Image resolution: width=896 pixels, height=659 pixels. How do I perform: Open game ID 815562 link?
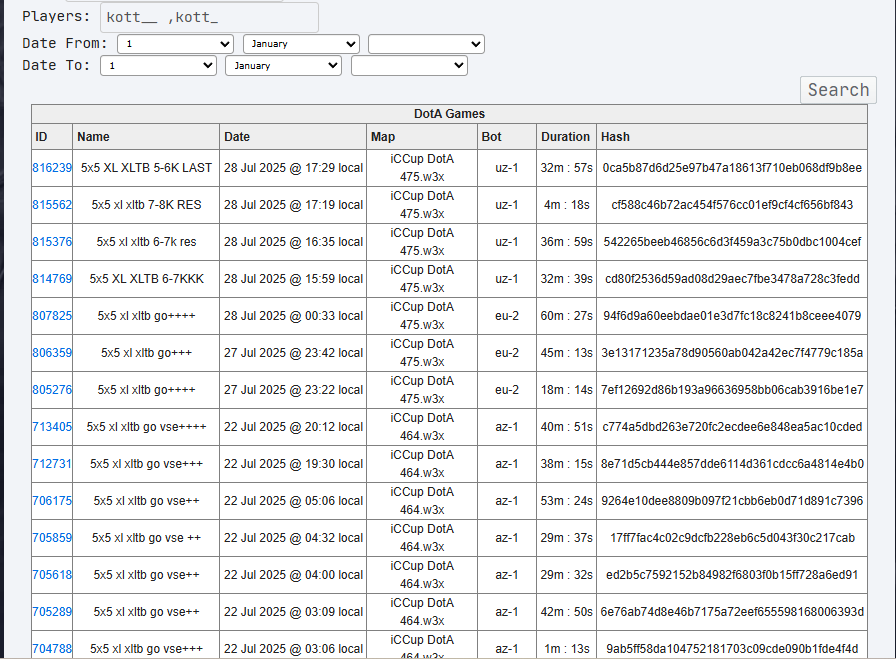tap(52, 205)
